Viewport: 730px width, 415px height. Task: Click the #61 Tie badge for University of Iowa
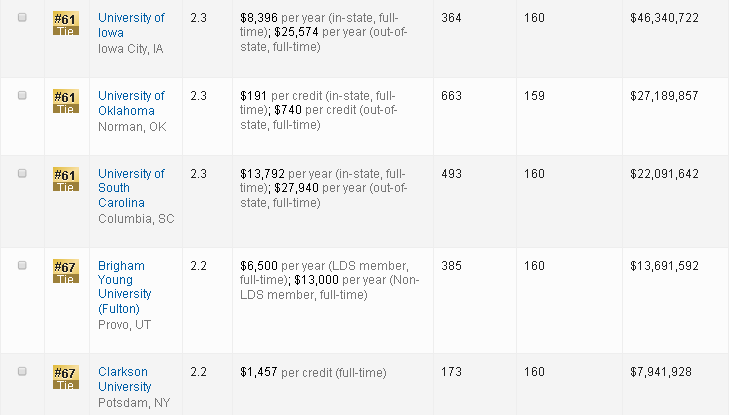[x=65, y=23]
